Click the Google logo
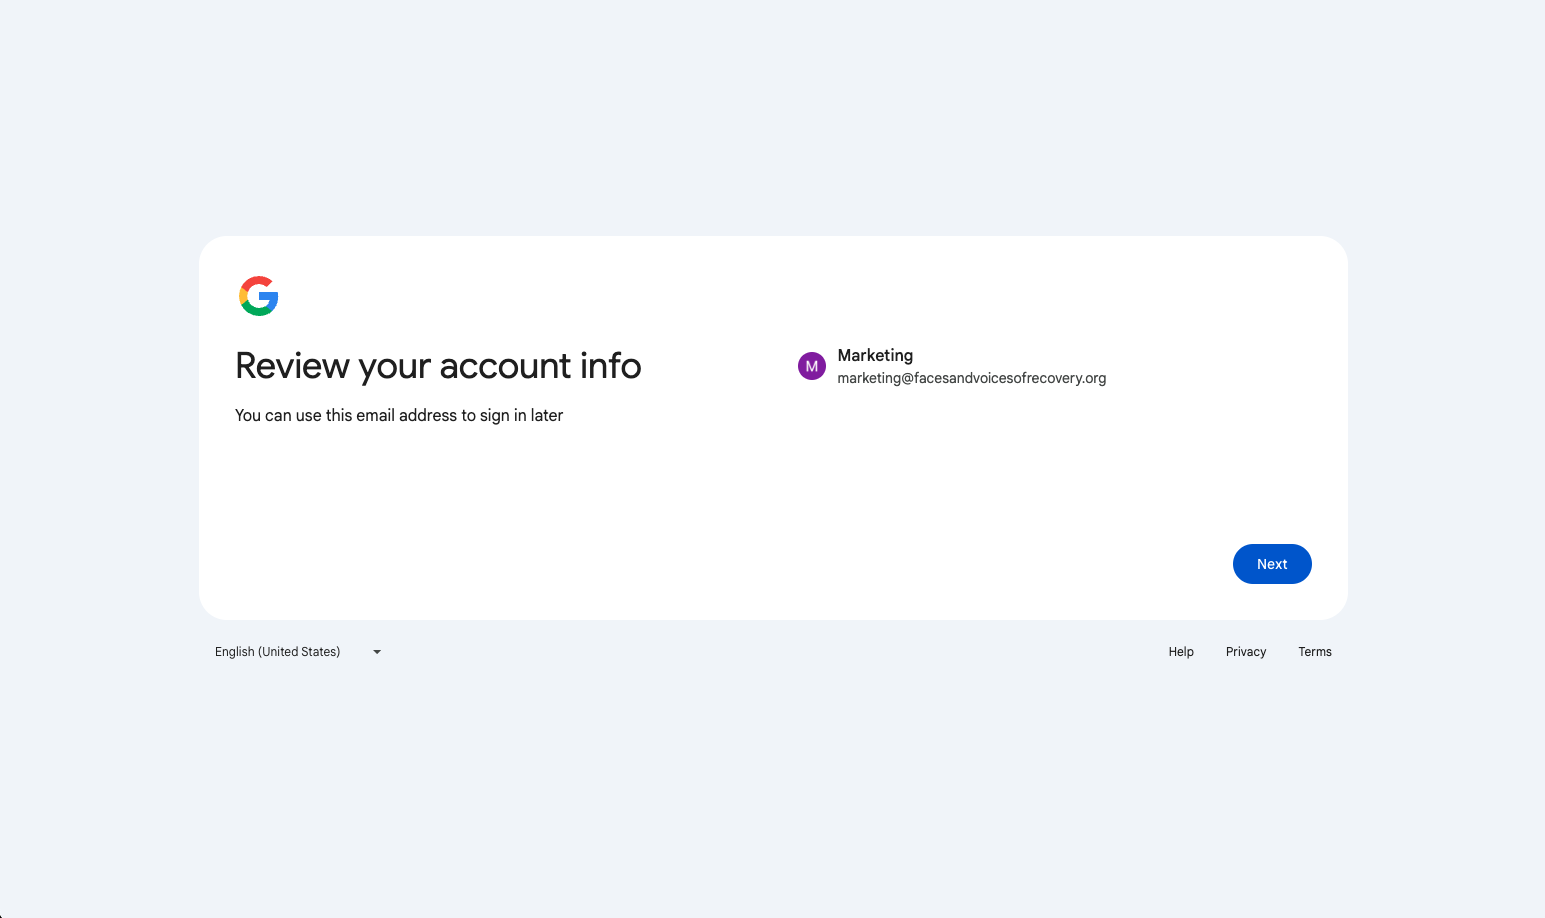This screenshot has width=1545, height=918. point(259,296)
